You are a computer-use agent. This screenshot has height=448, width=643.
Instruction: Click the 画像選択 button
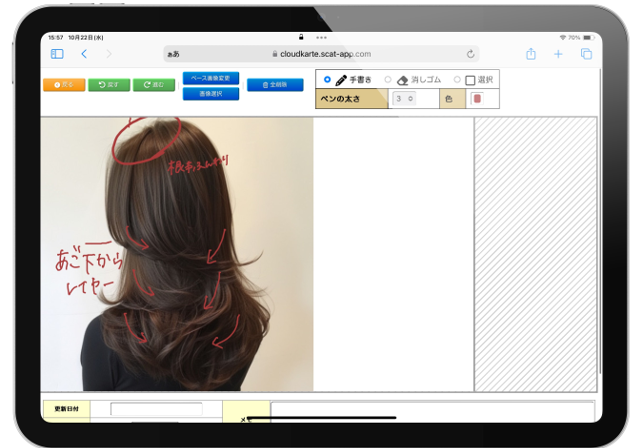point(210,93)
